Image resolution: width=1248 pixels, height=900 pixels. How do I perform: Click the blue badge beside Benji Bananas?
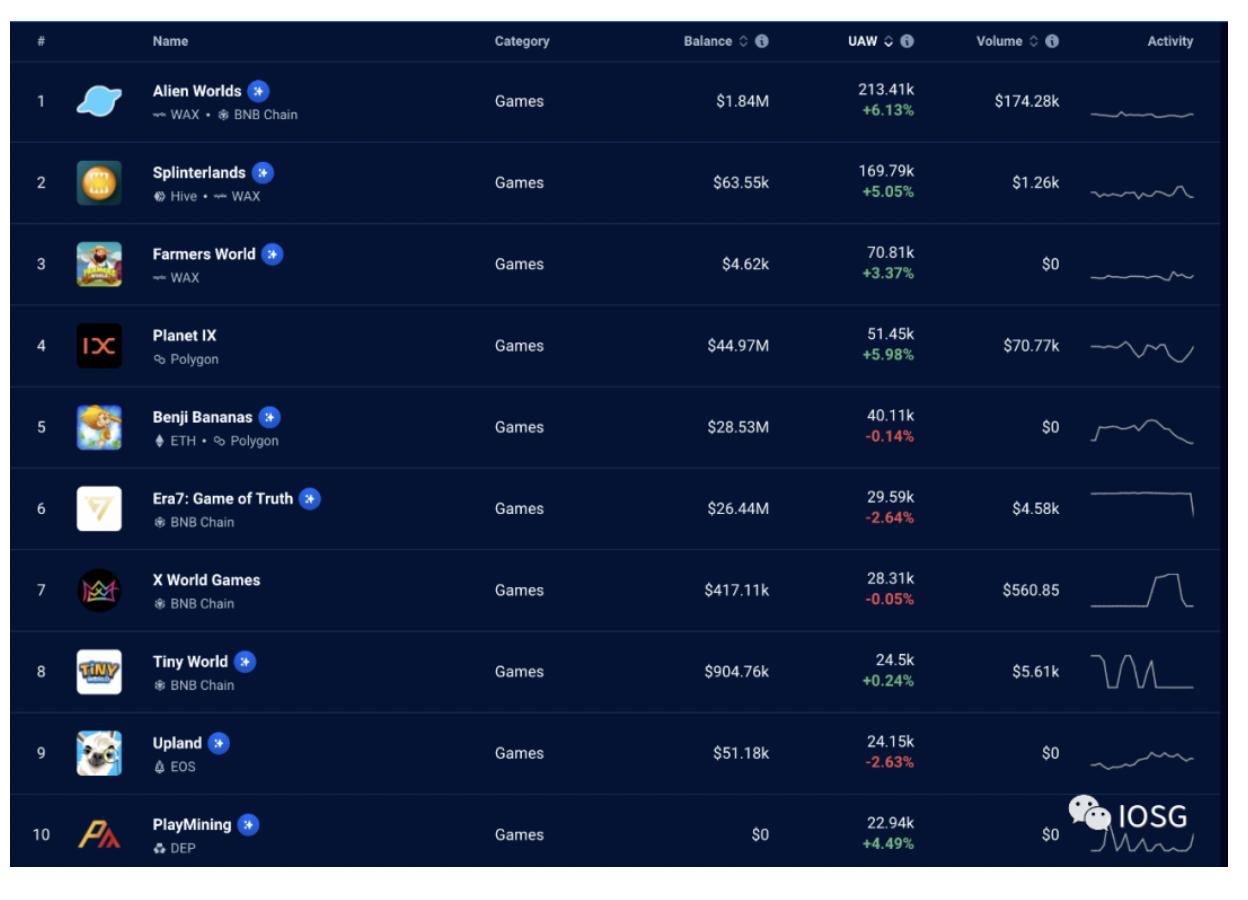(x=269, y=417)
